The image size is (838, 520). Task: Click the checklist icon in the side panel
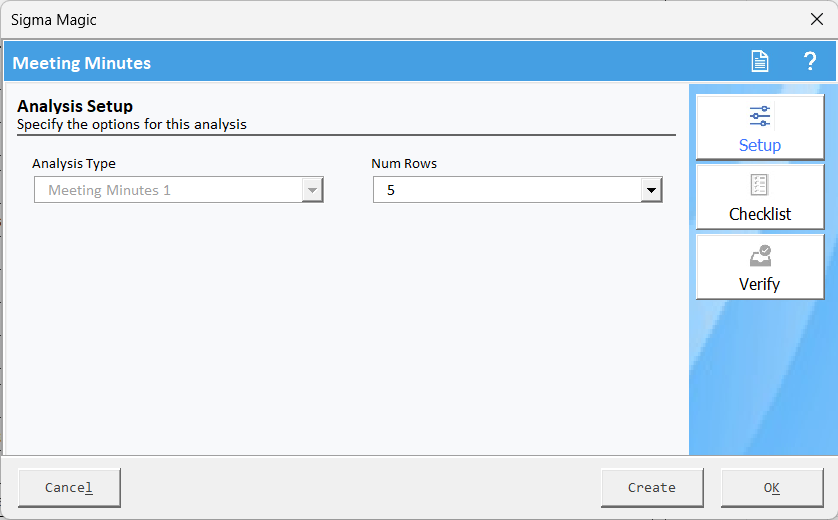pyautogui.click(x=760, y=185)
